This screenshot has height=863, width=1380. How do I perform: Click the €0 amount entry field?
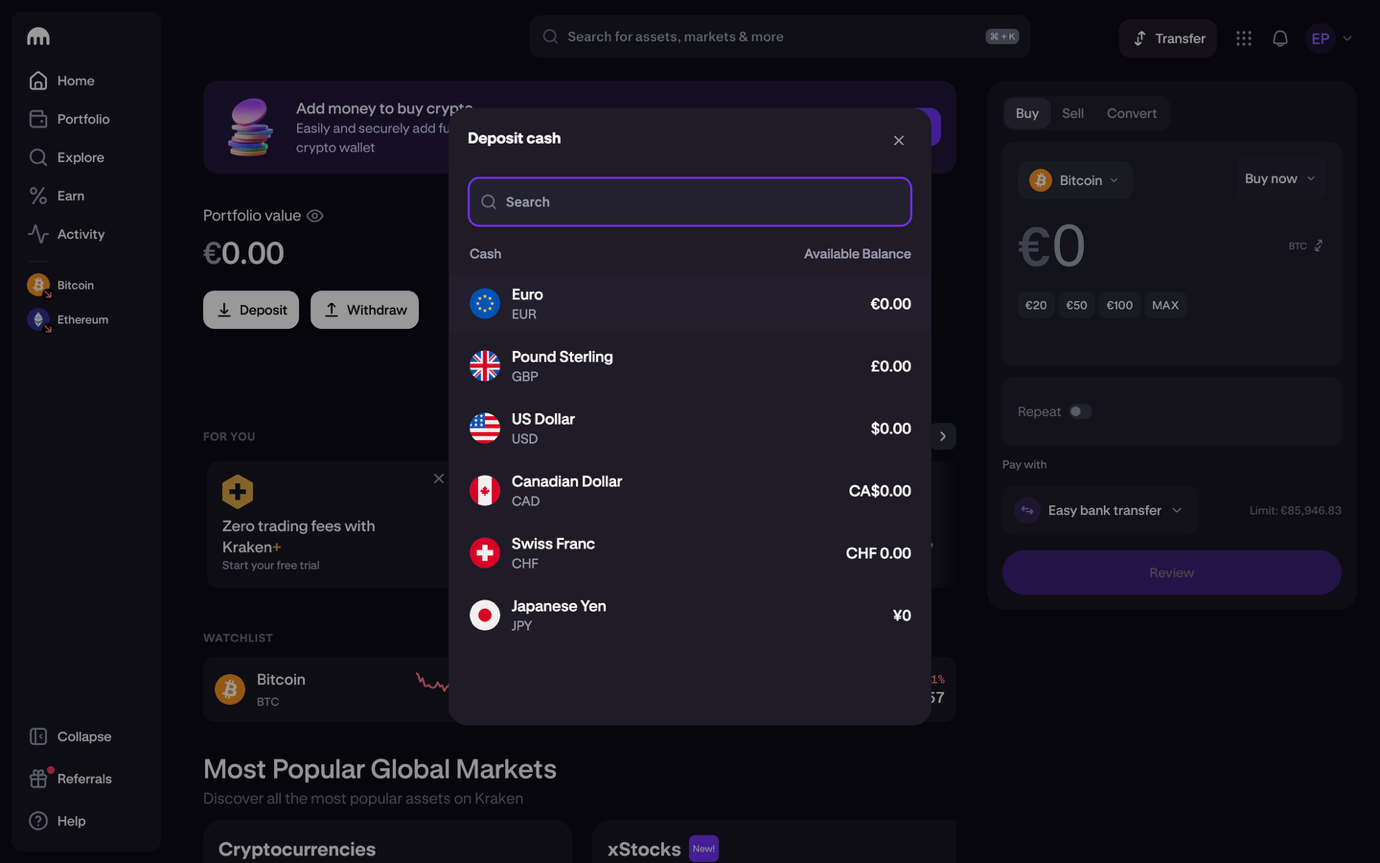pos(1052,246)
